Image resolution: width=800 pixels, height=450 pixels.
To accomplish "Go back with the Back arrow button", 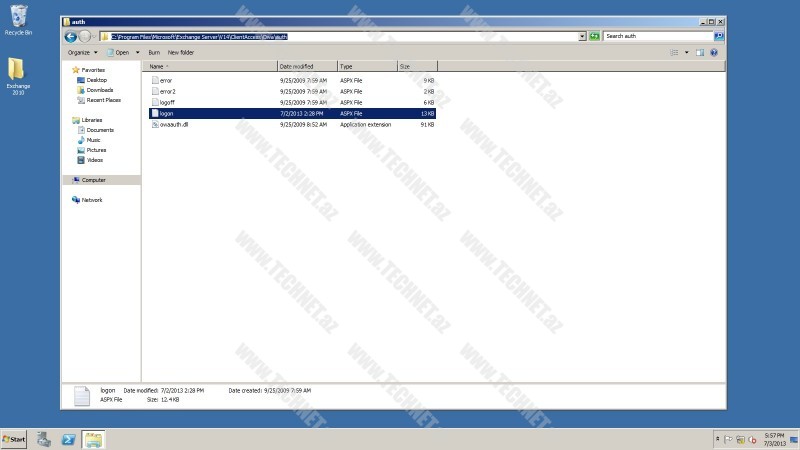I will point(71,36).
